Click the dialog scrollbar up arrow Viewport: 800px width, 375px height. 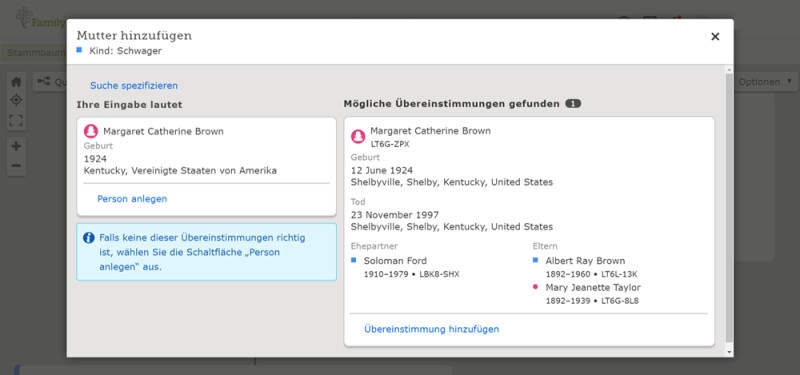[x=729, y=70]
